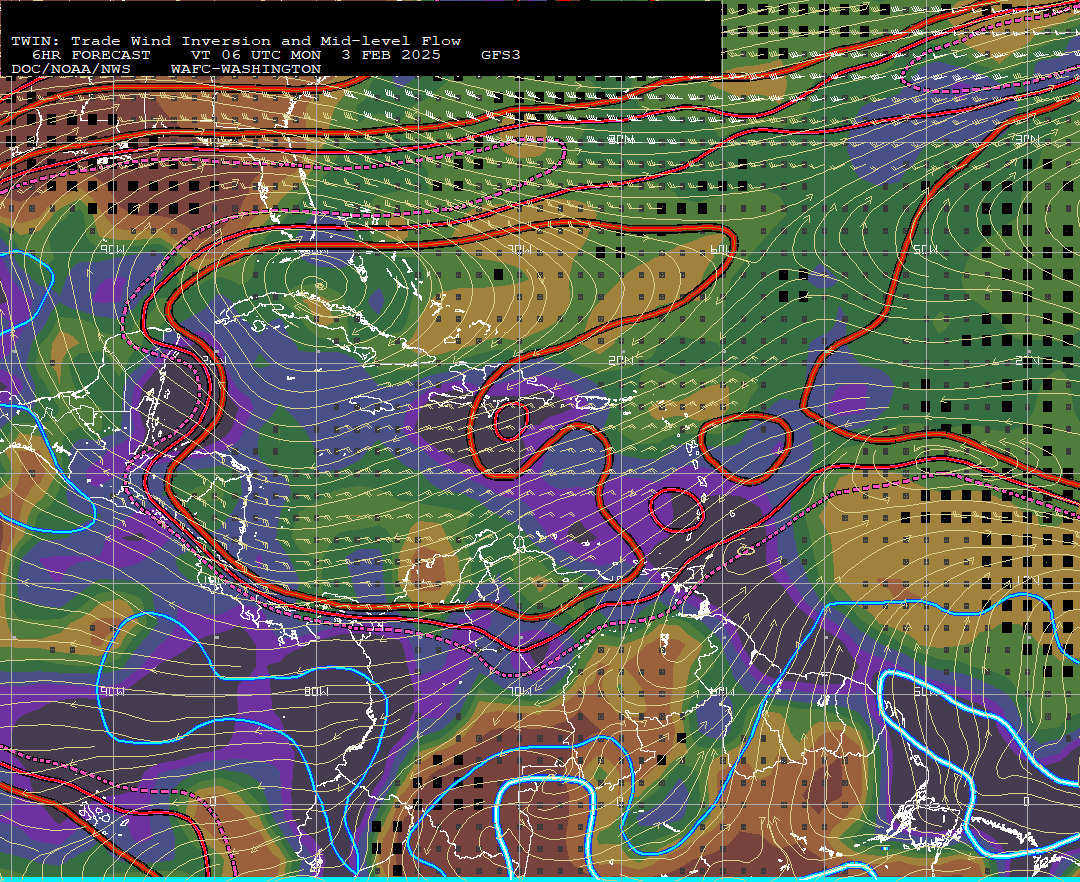1080x882 pixels.
Task: Click the 'GFS3' model label
Action: click(501, 55)
